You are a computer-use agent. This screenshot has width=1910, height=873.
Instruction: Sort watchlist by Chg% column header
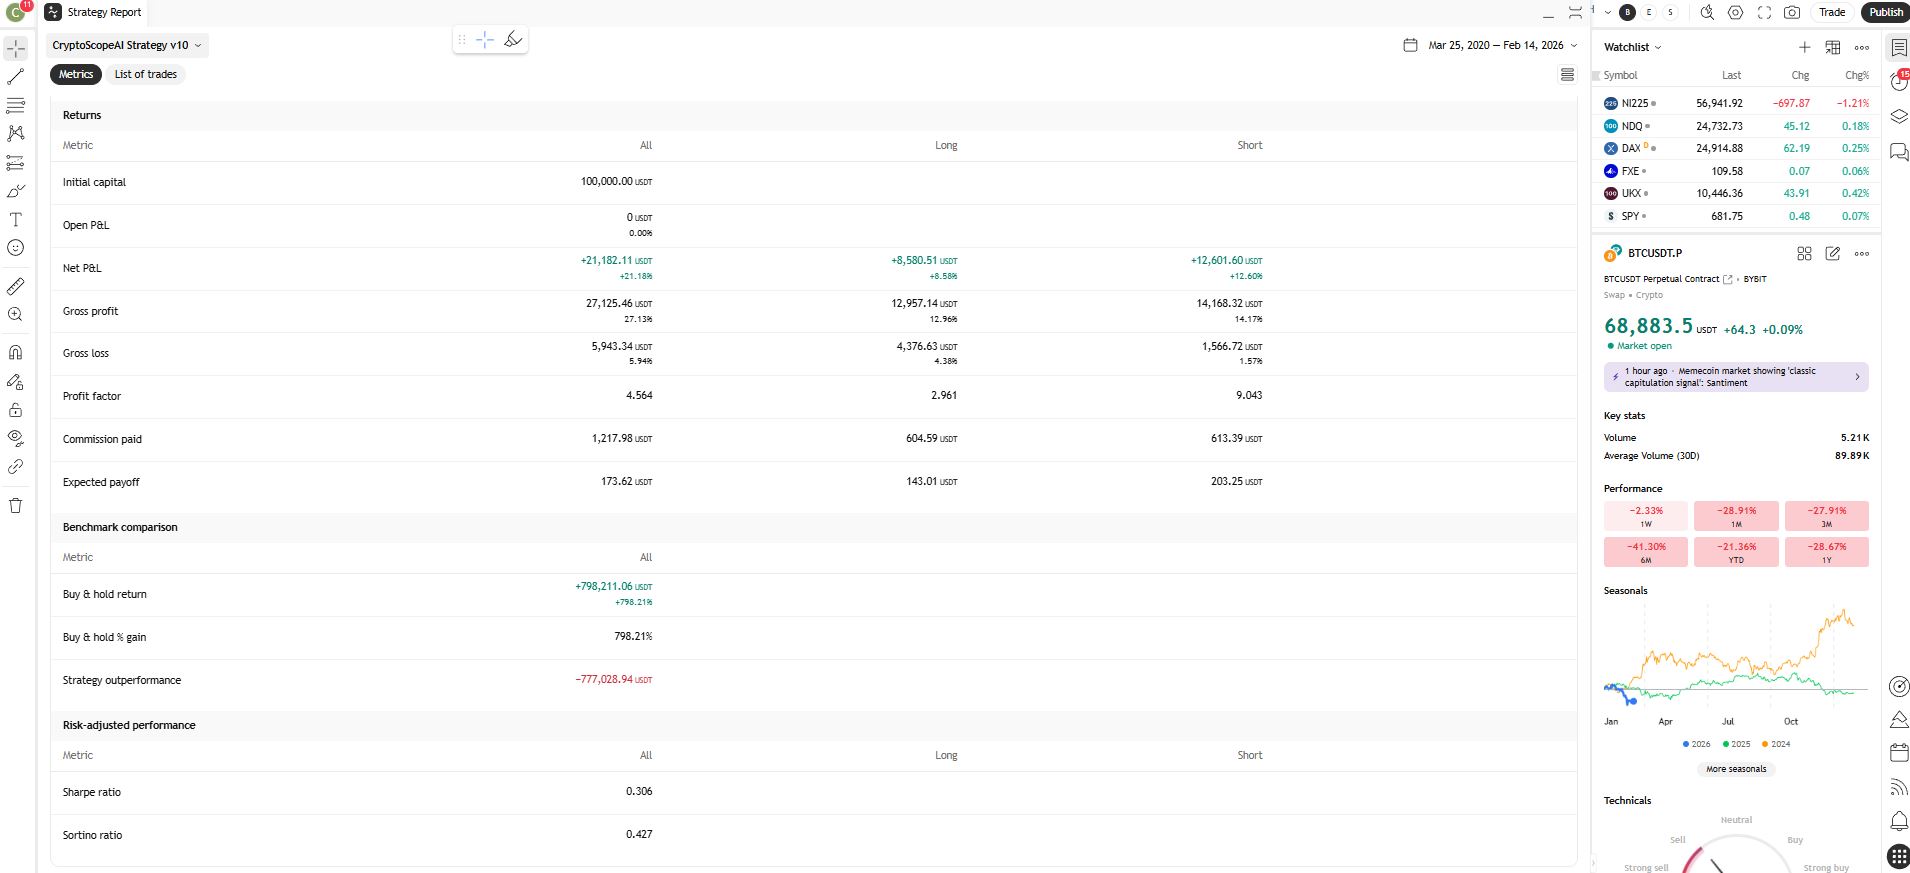coord(1856,75)
